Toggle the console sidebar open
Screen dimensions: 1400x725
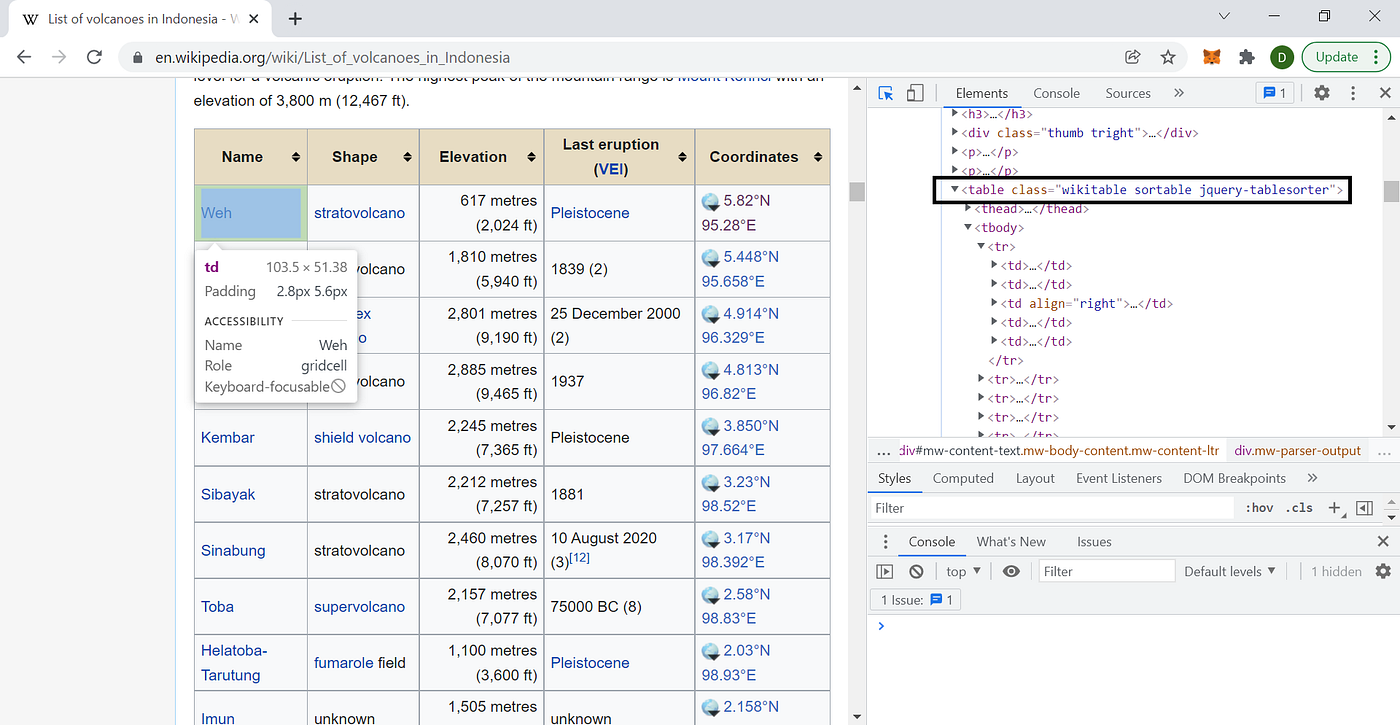(x=884, y=570)
